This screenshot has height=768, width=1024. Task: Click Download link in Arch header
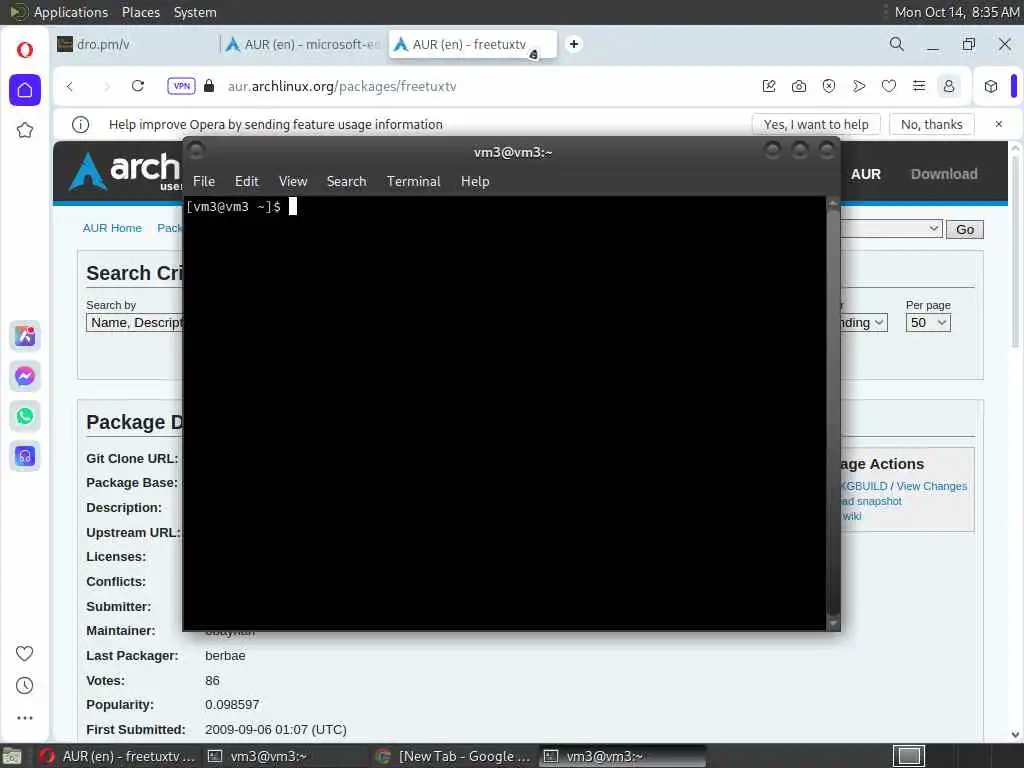point(944,174)
